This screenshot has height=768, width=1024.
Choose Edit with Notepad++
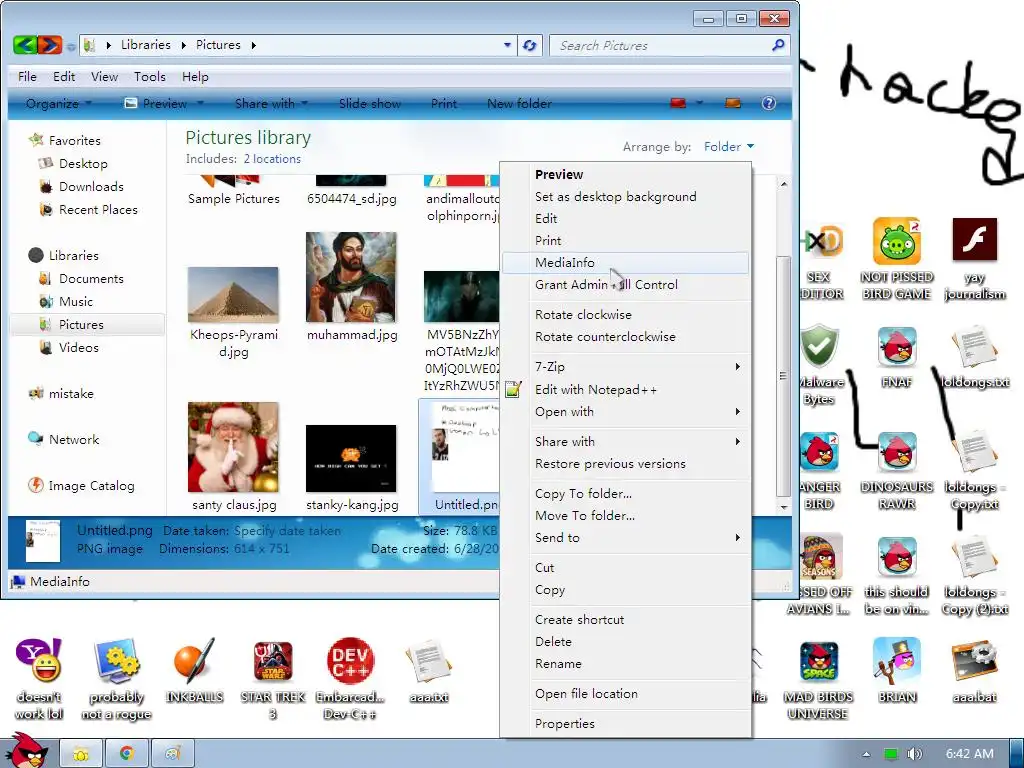[625, 390]
